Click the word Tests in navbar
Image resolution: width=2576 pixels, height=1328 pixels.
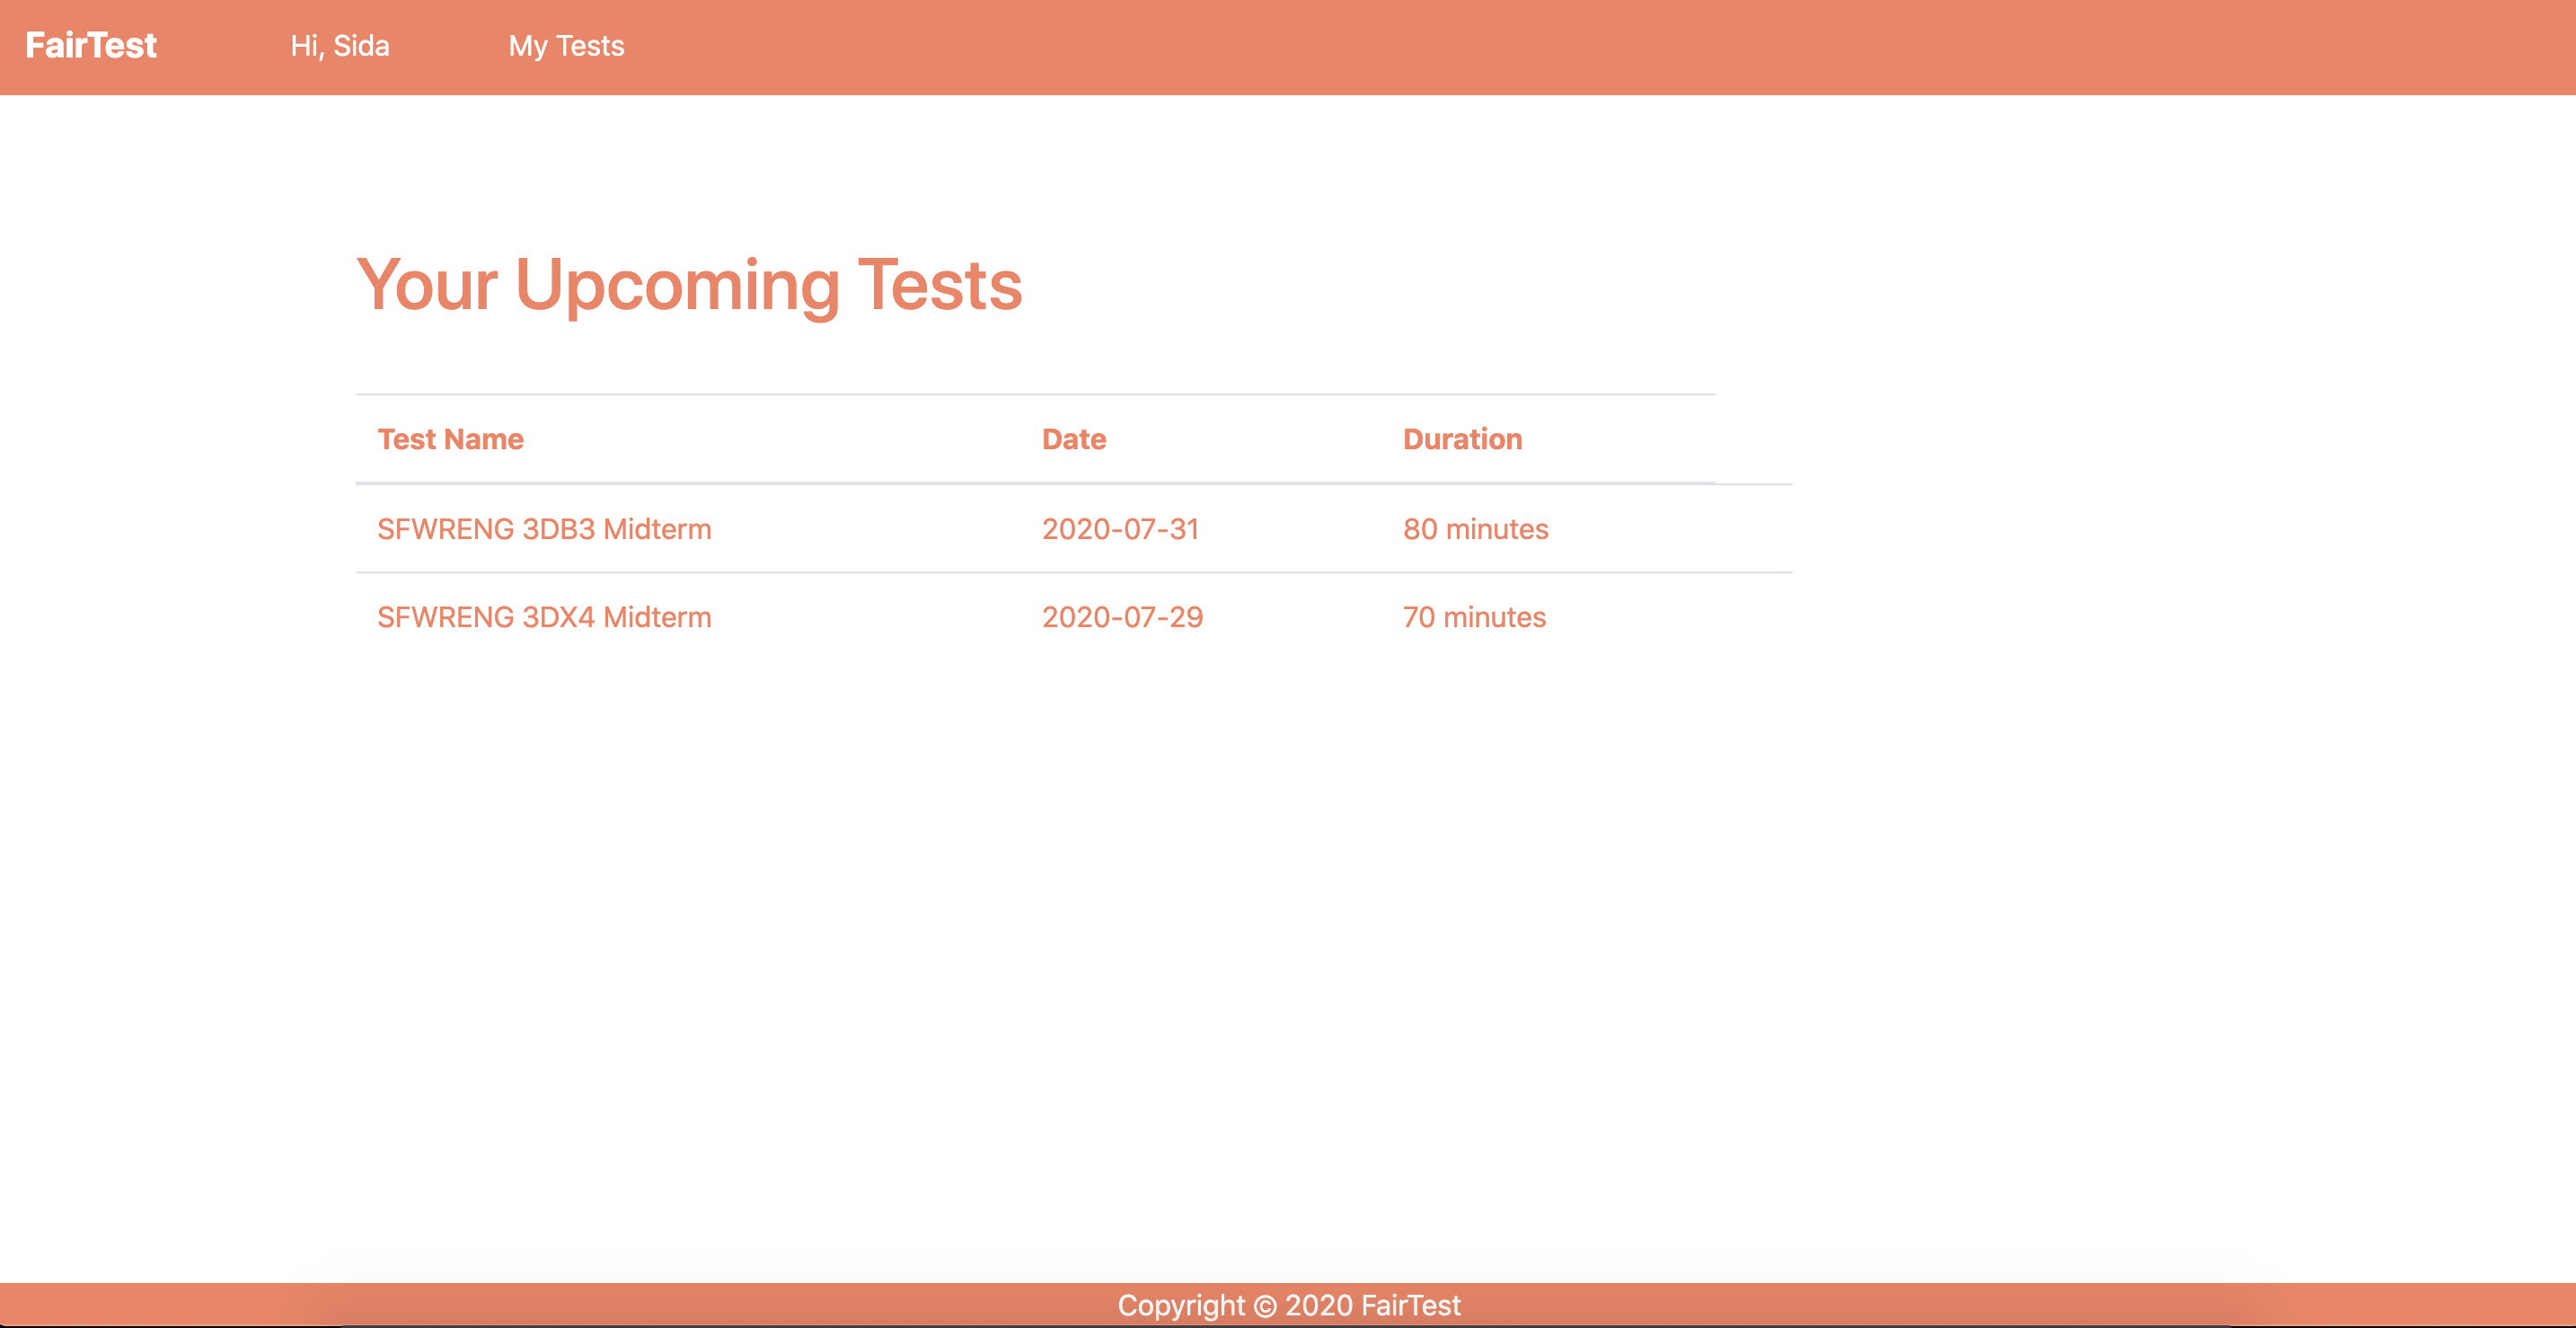click(590, 46)
